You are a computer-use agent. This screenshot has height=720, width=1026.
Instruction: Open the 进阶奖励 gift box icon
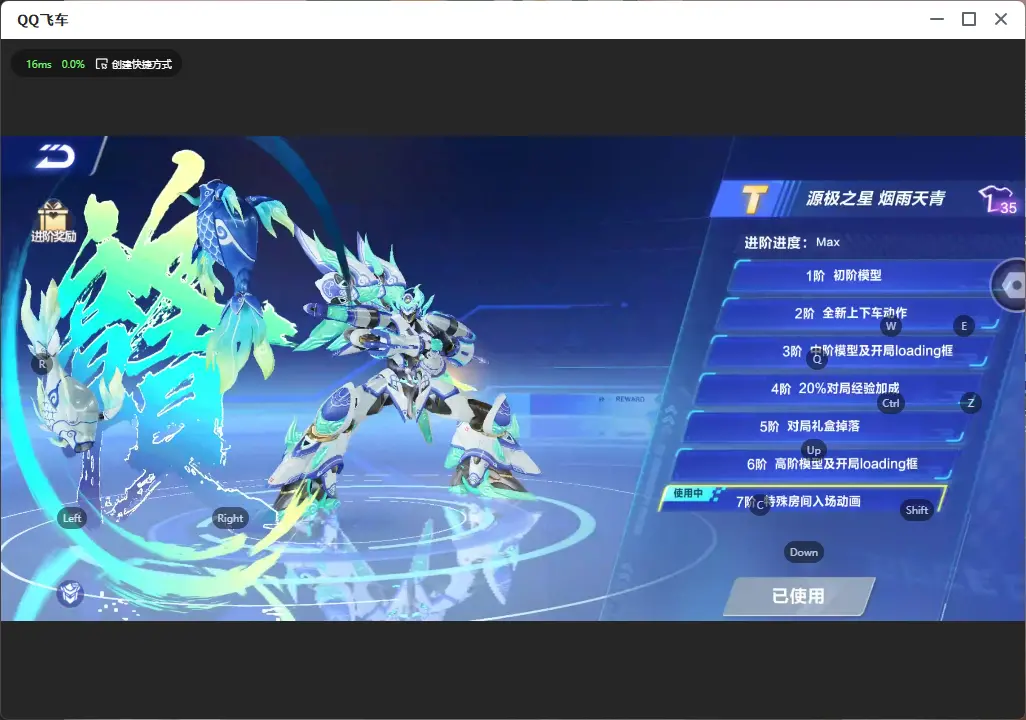pos(53,221)
